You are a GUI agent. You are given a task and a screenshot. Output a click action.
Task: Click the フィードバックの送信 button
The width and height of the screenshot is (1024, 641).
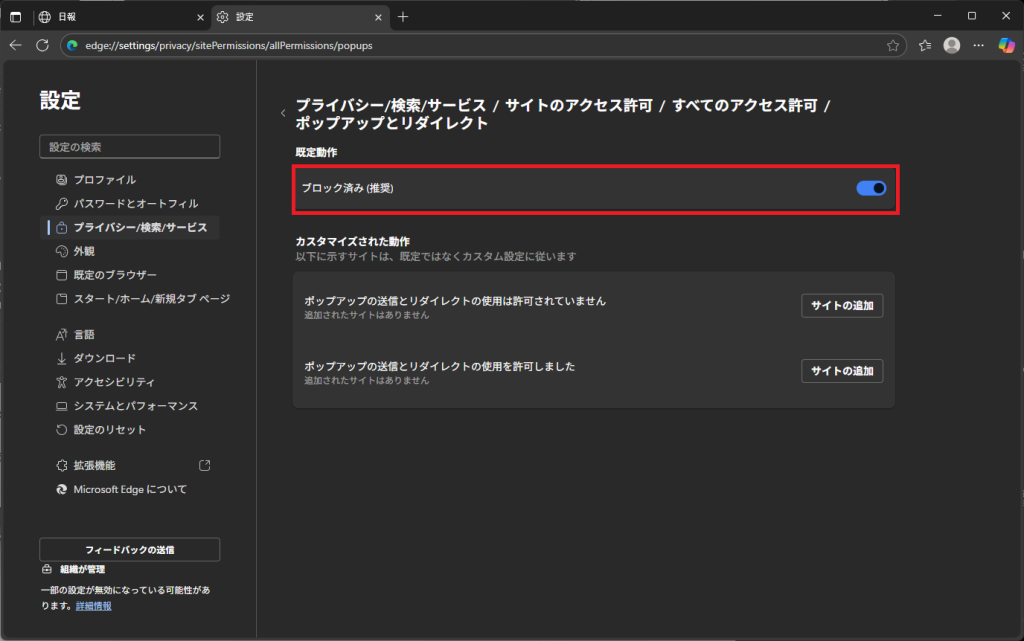pyautogui.click(x=129, y=550)
